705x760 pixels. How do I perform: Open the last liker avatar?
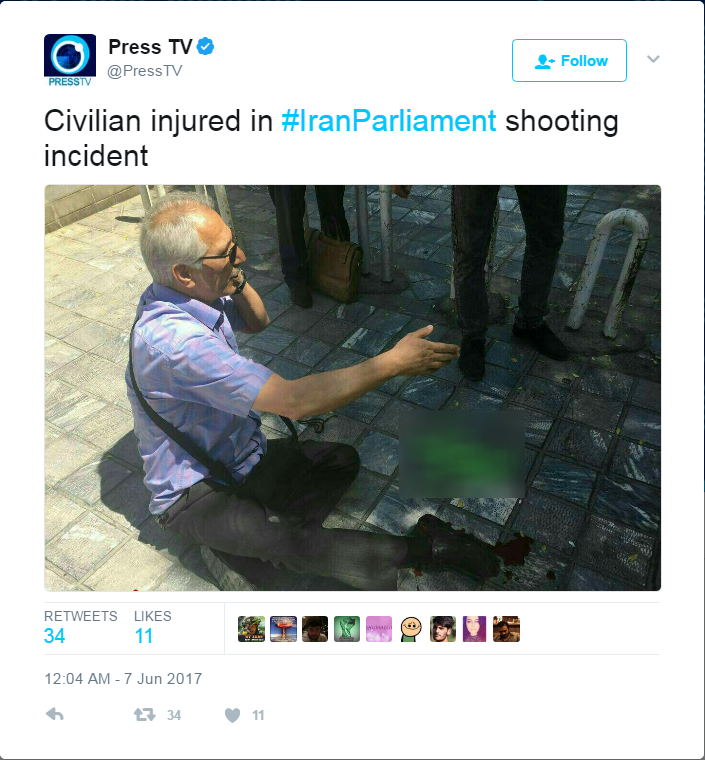coord(506,629)
